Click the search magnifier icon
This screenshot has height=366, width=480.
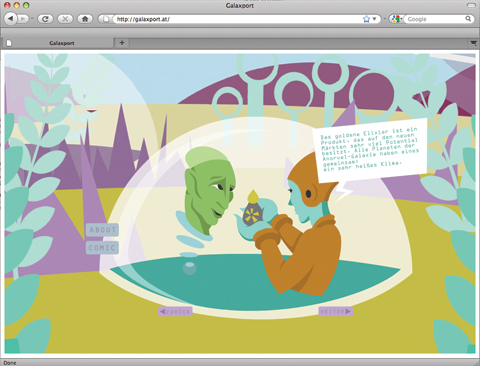[468, 19]
